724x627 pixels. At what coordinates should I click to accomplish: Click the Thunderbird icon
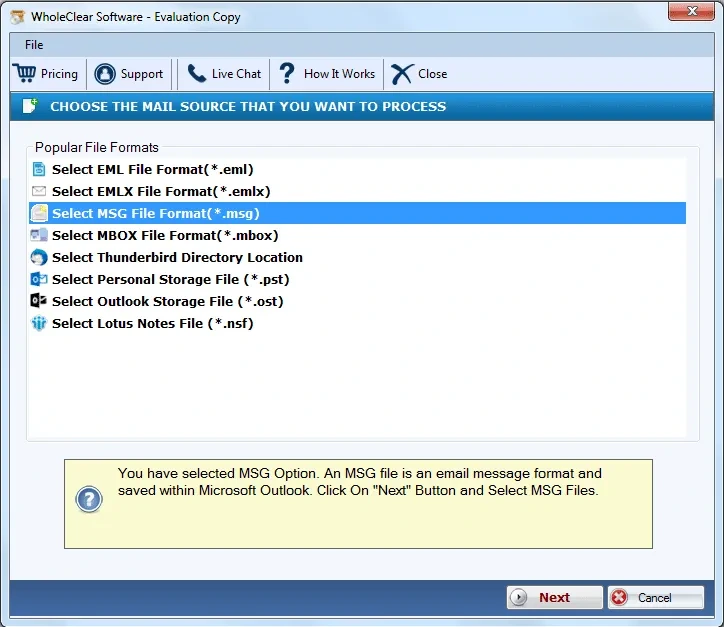coord(39,257)
